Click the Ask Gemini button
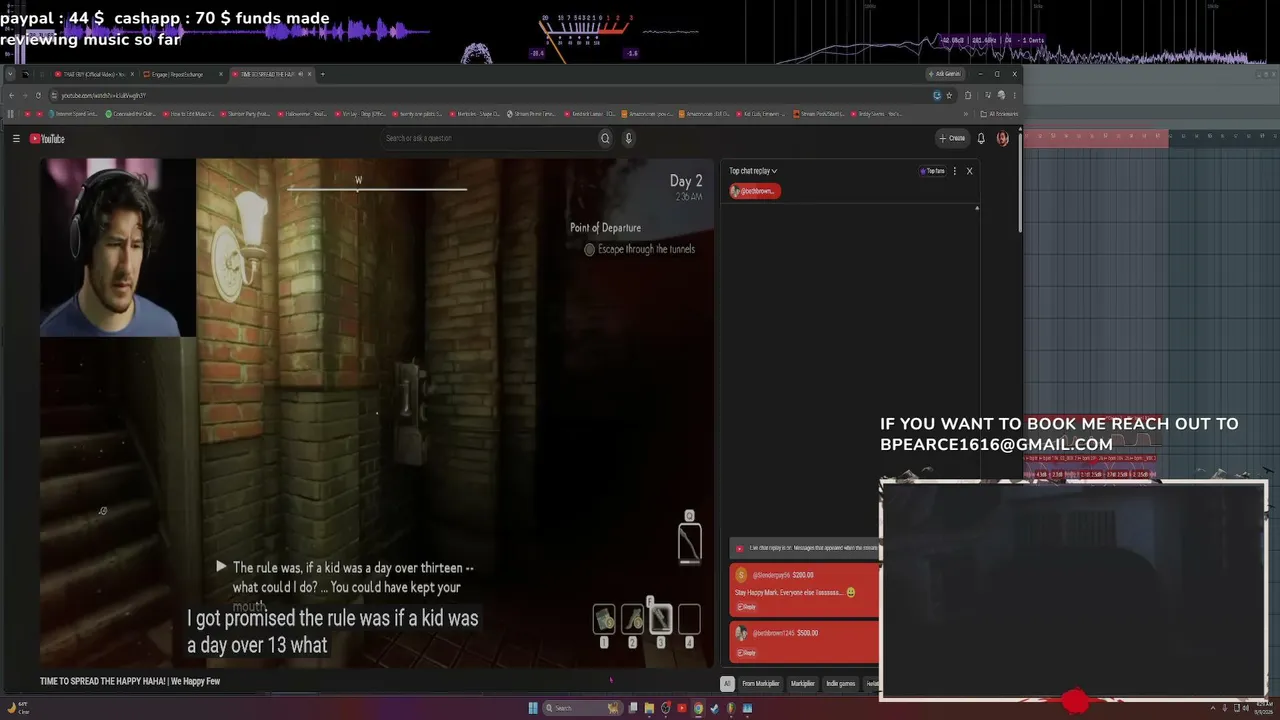 tap(945, 74)
